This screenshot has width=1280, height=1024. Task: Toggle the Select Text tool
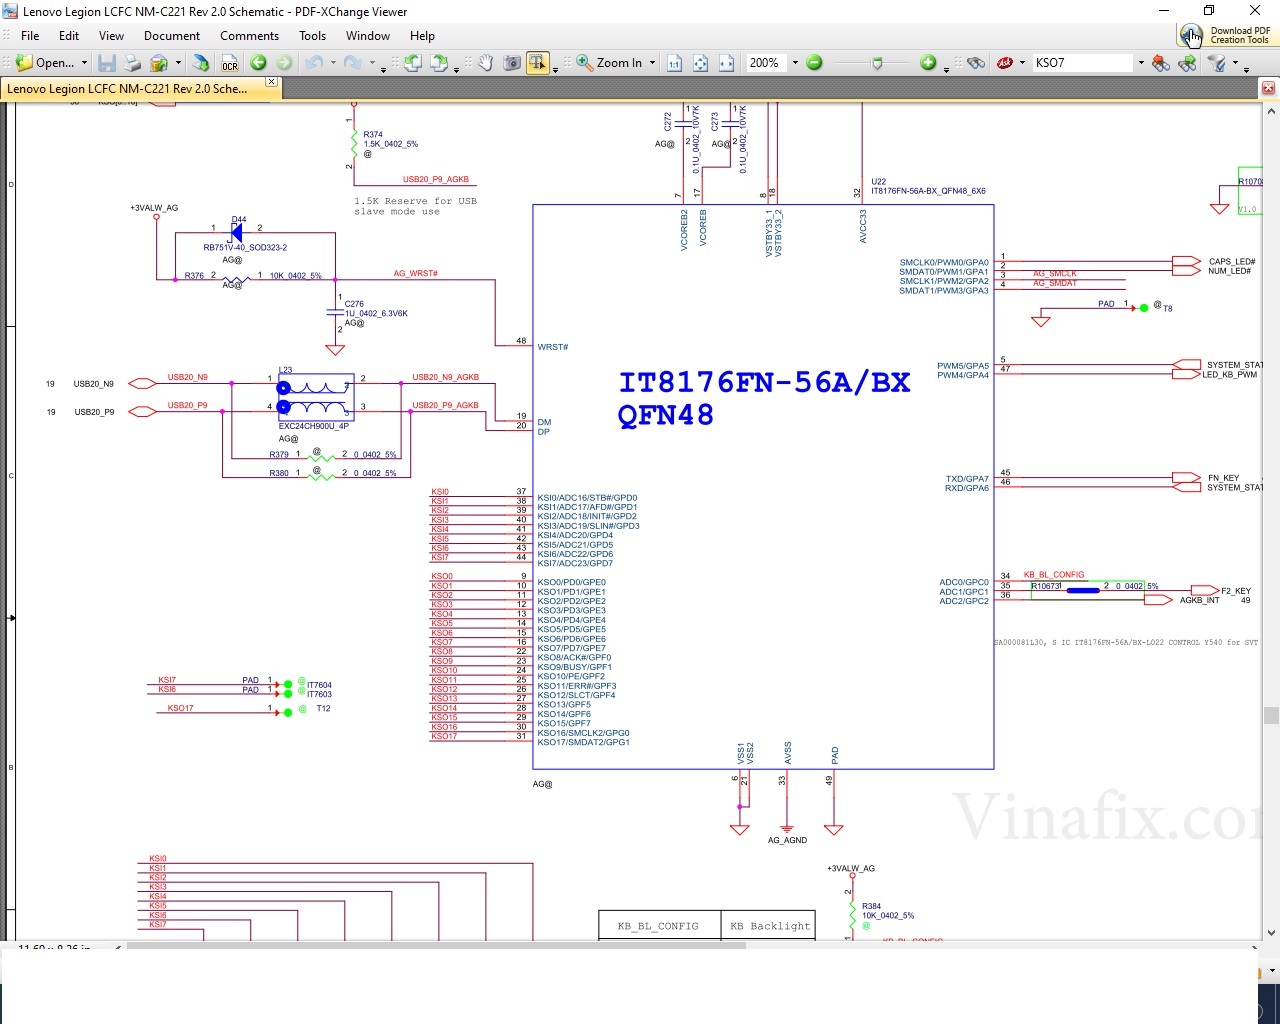pyautogui.click(x=538, y=63)
